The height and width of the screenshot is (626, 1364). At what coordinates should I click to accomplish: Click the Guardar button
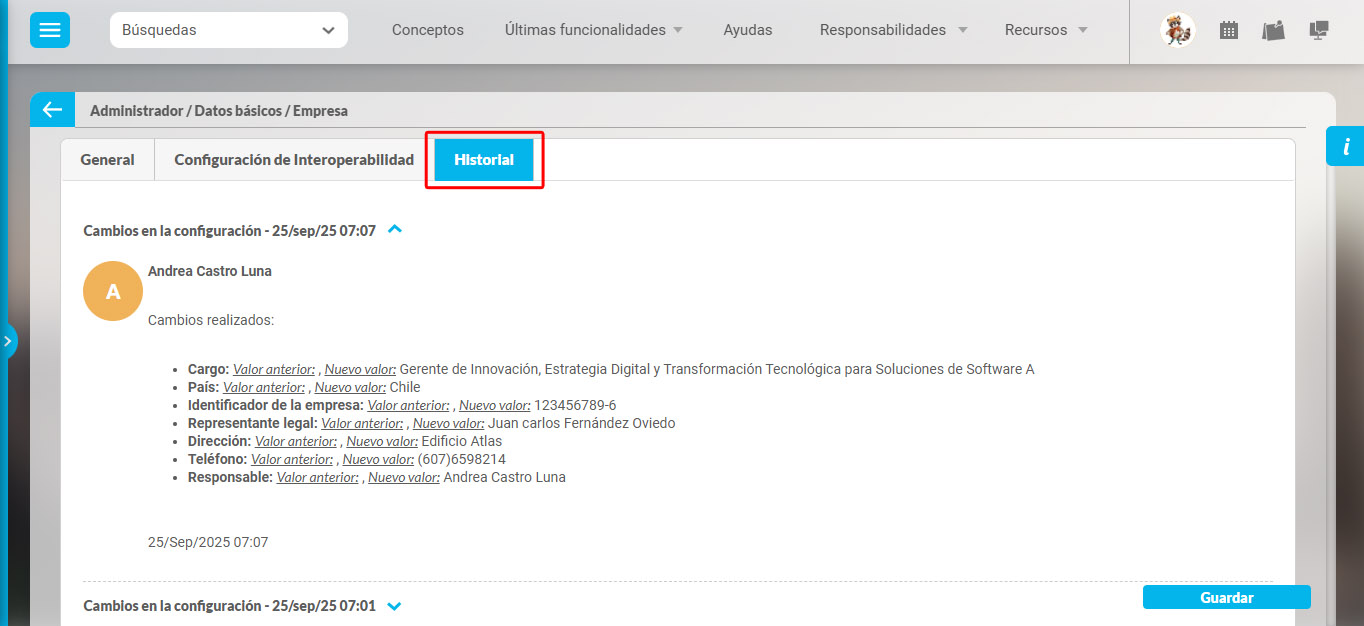click(1226, 598)
